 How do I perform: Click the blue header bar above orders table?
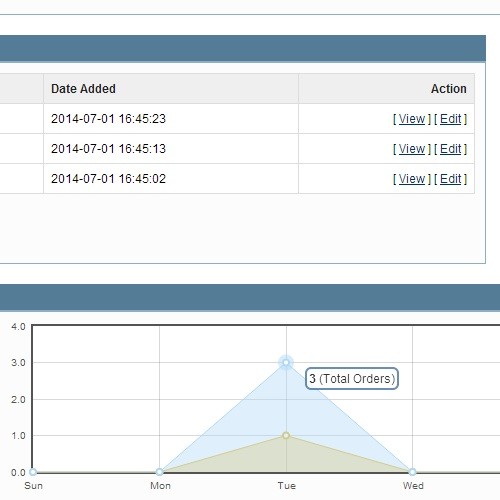pyautogui.click(x=243, y=49)
